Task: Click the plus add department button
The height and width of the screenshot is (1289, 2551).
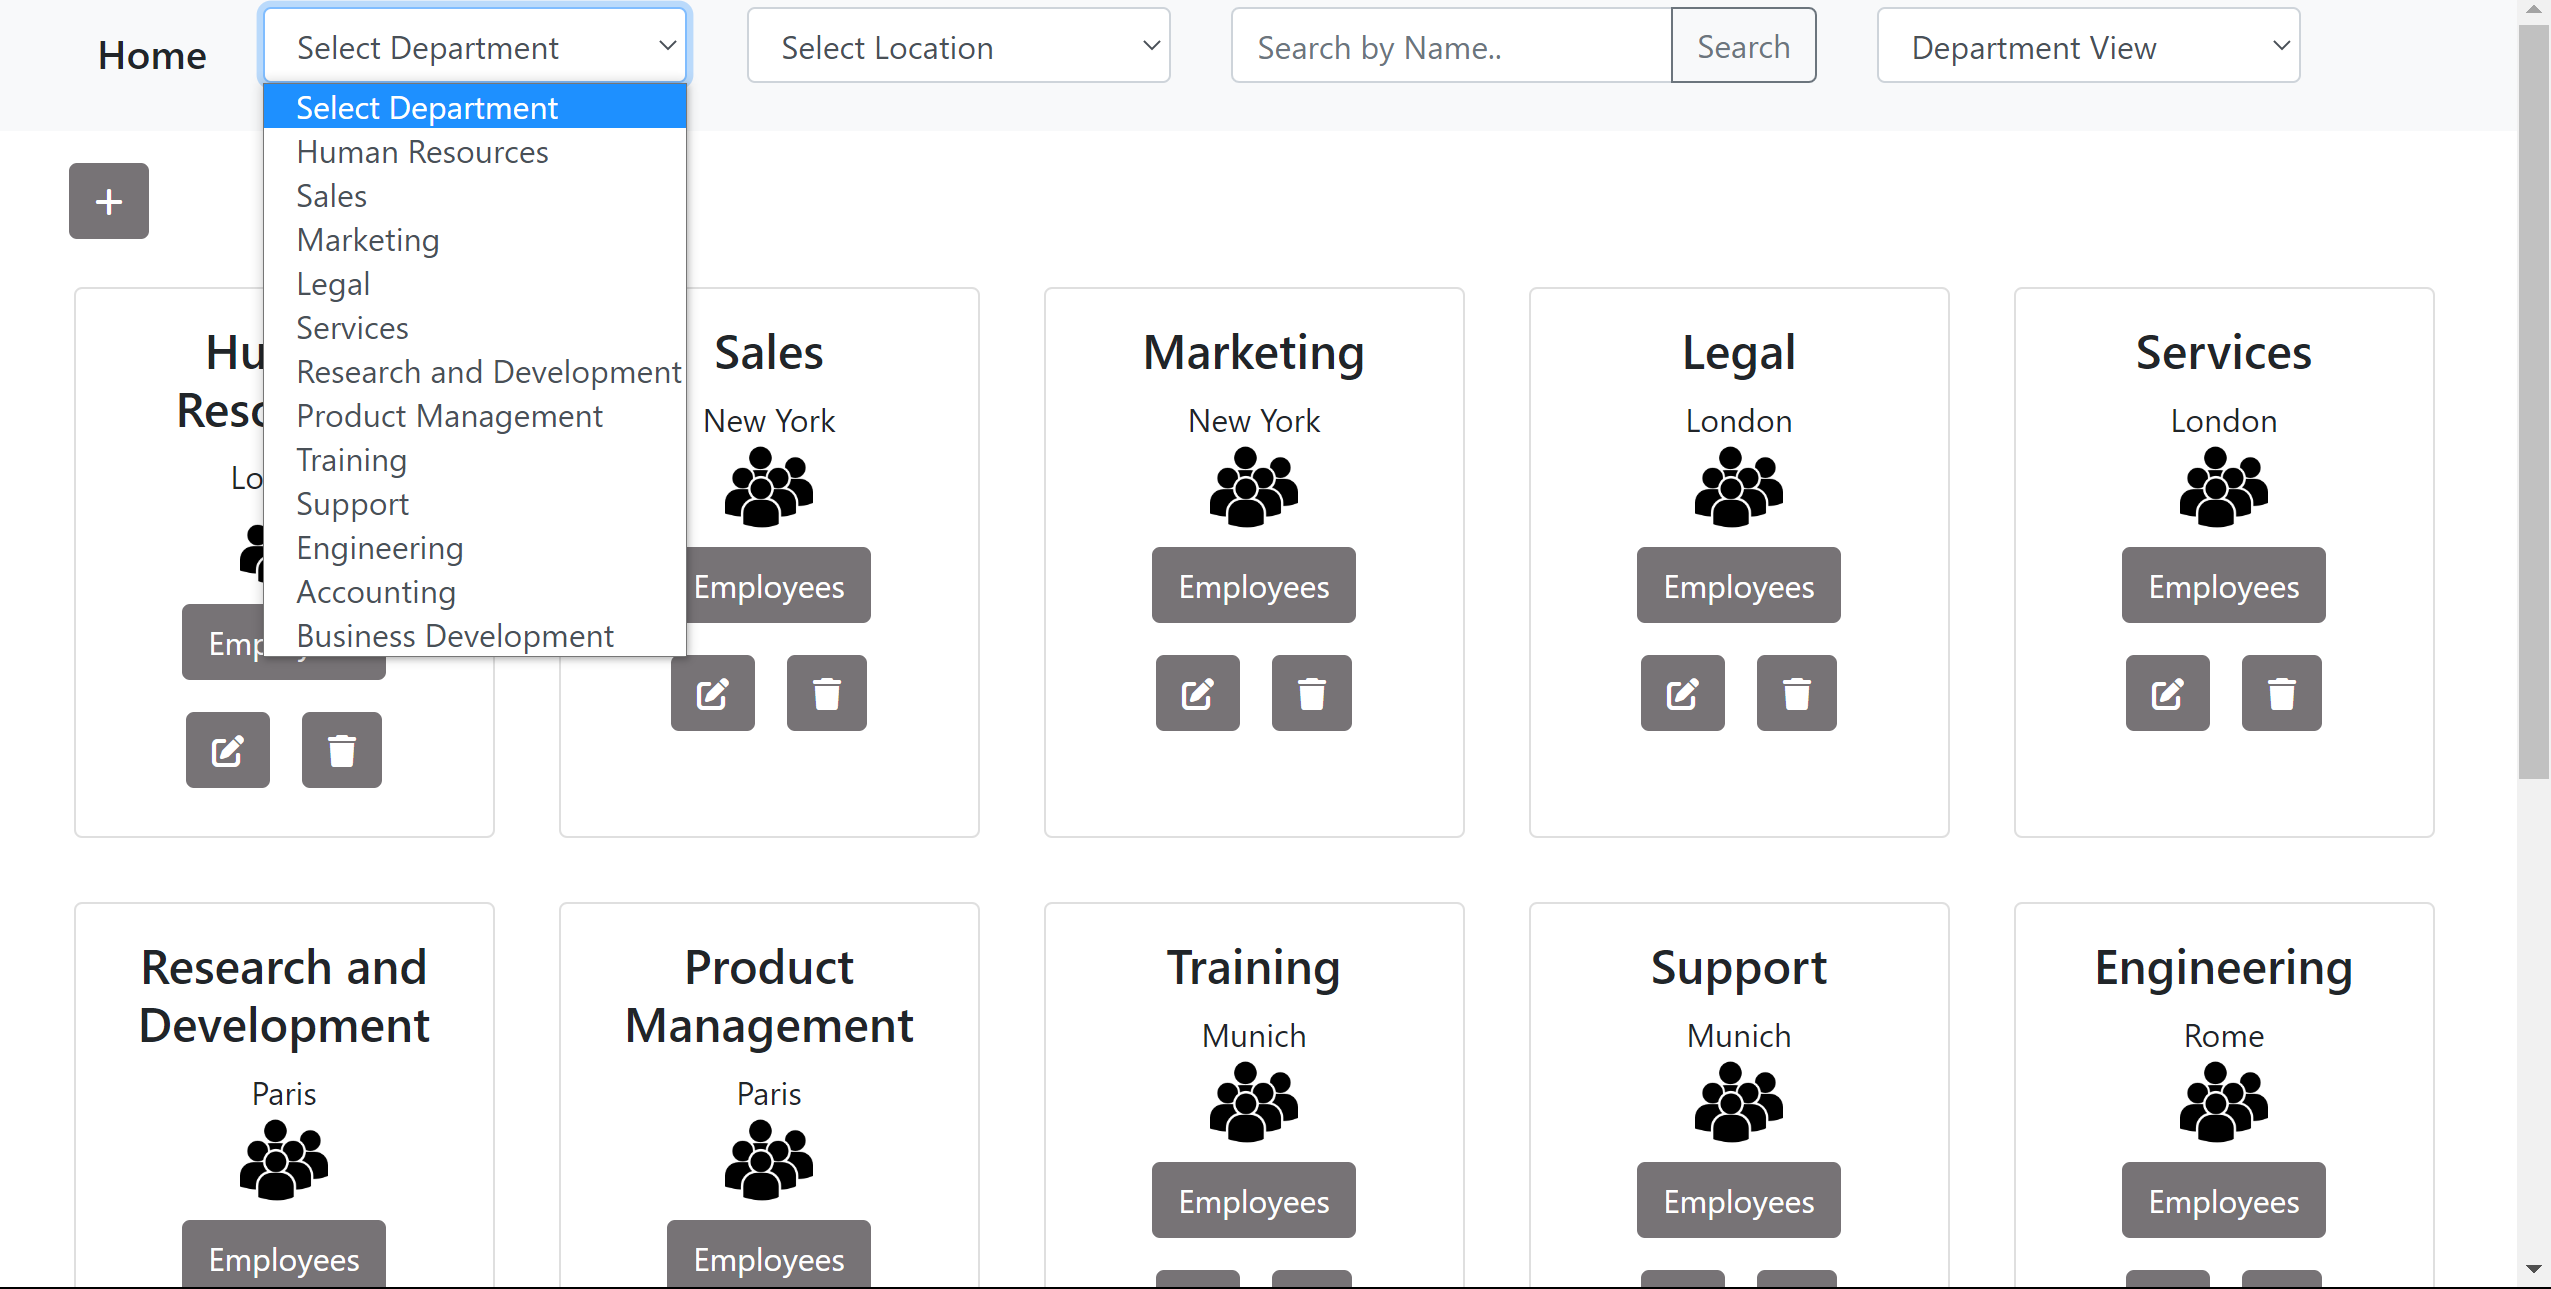Action: pyautogui.click(x=108, y=201)
